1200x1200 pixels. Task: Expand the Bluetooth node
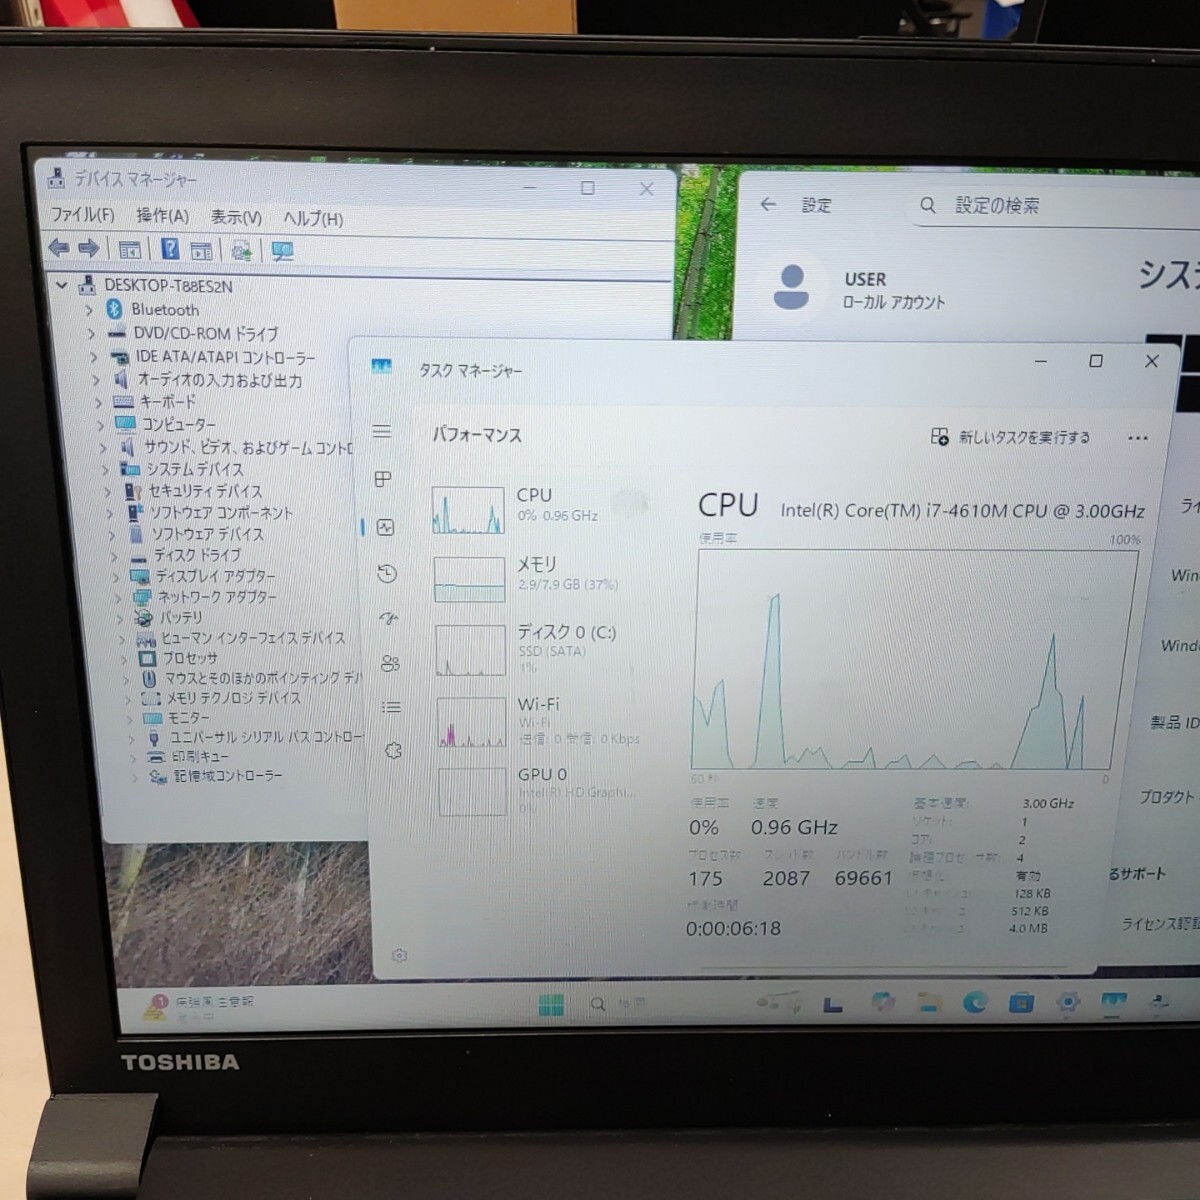(89, 310)
